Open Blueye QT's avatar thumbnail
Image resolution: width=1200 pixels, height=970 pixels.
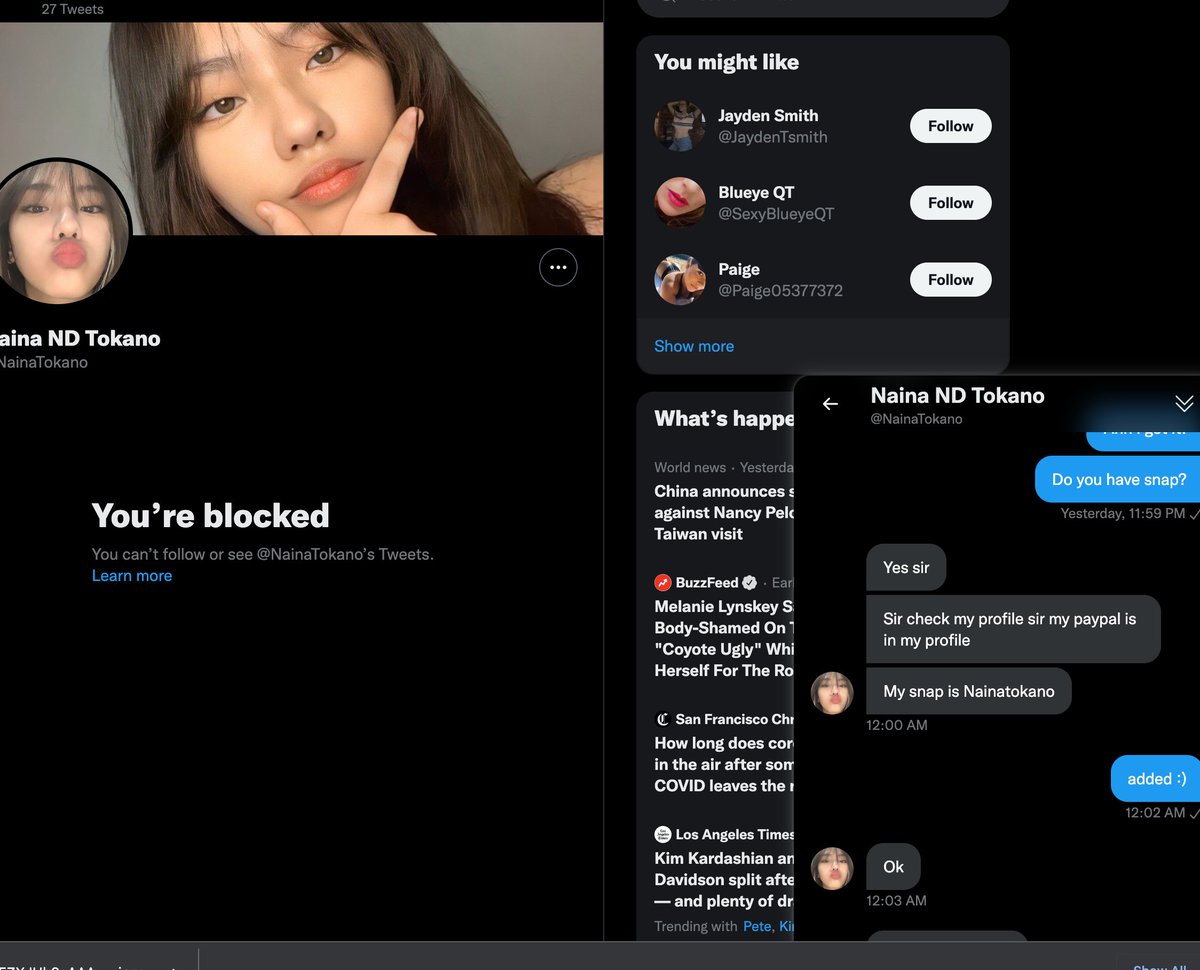[x=680, y=203]
